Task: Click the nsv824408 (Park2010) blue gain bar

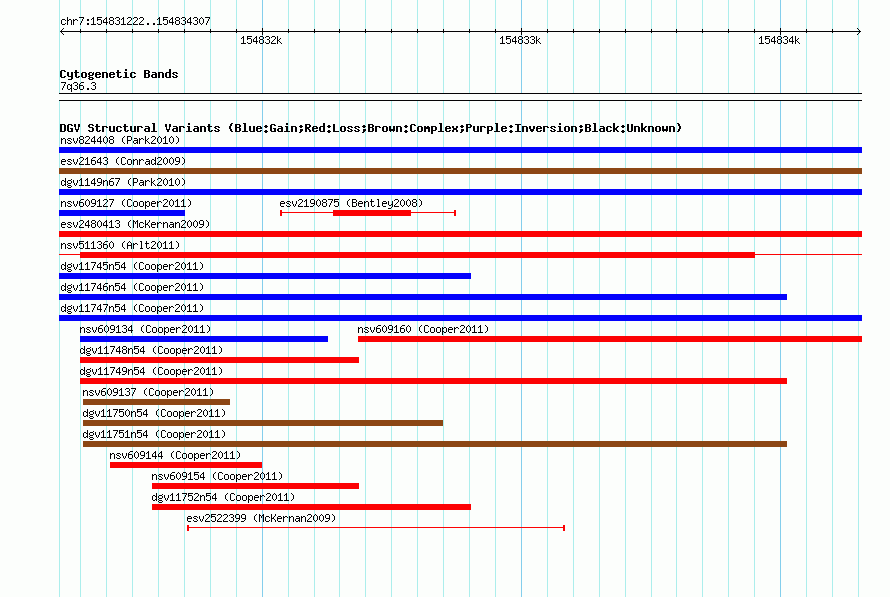Action: 460,150
